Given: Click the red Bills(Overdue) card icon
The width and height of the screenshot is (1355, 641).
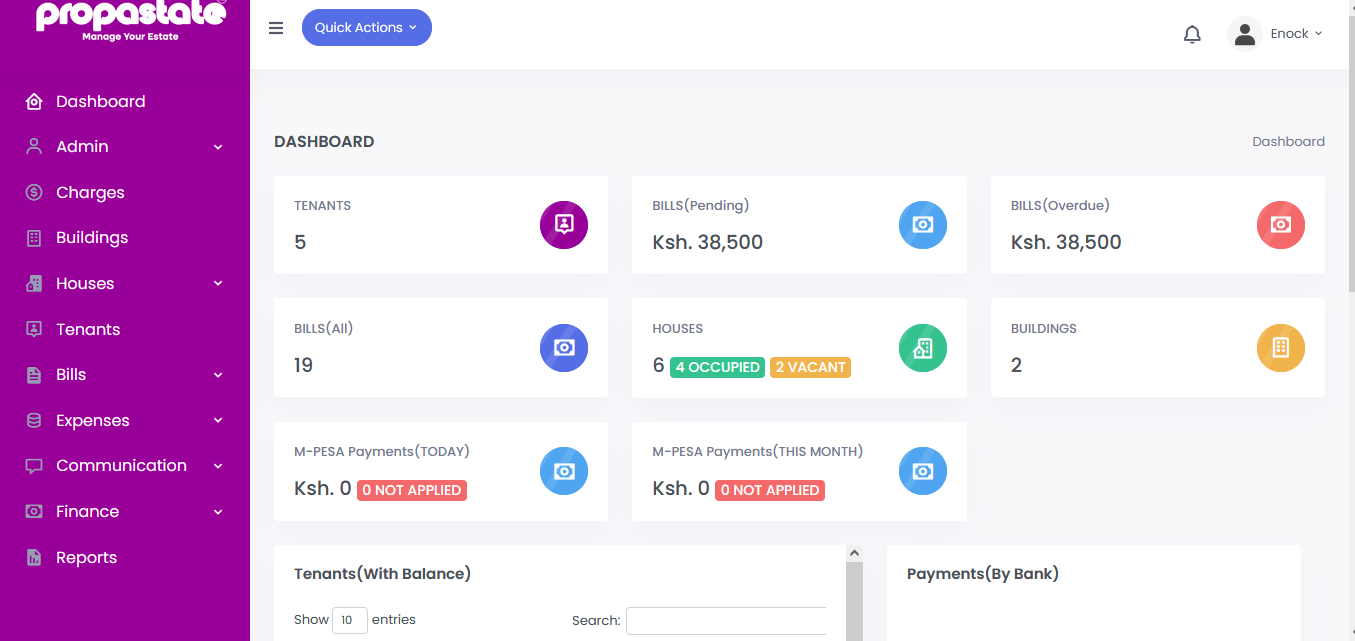Looking at the screenshot, I should [1280, 224].
